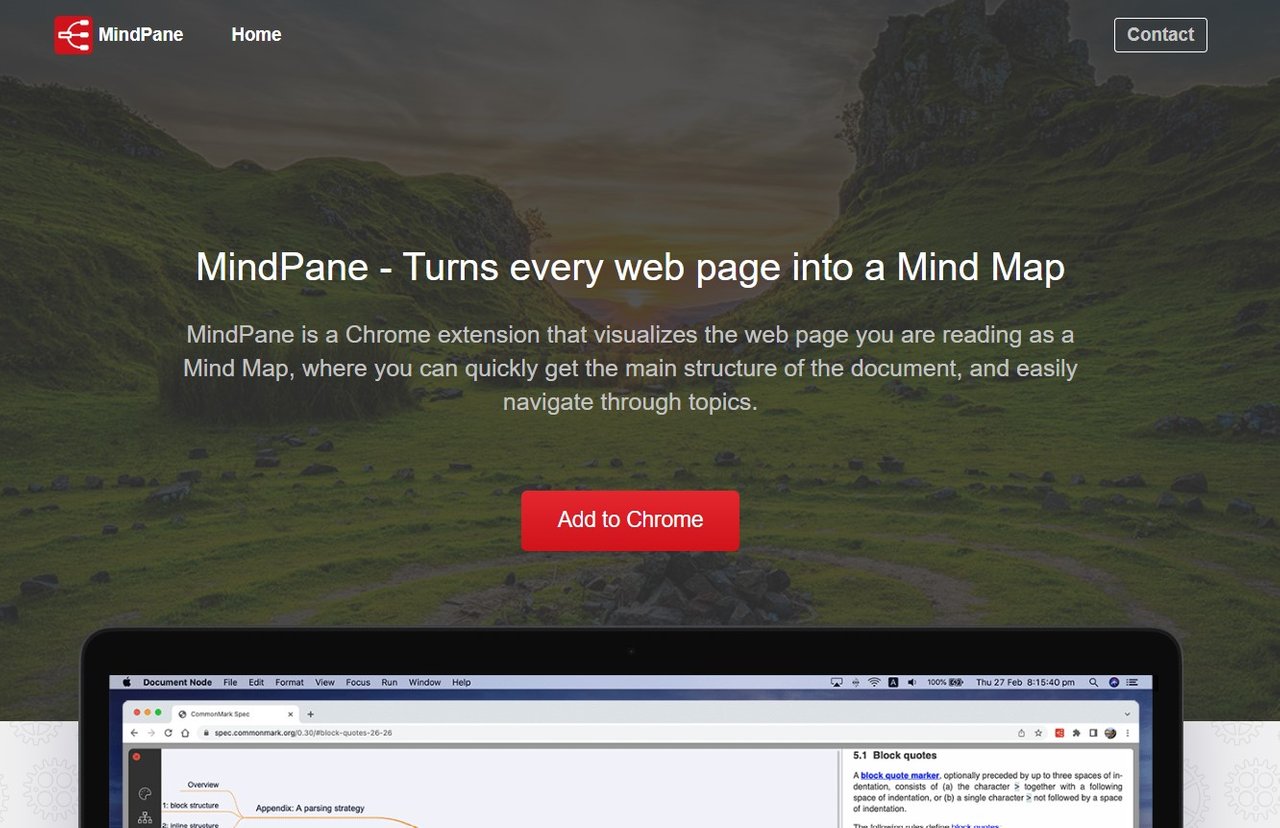Click the browser reload icon
The width and height of the screenshot is (1280, 828).
(x=168, y=733)
